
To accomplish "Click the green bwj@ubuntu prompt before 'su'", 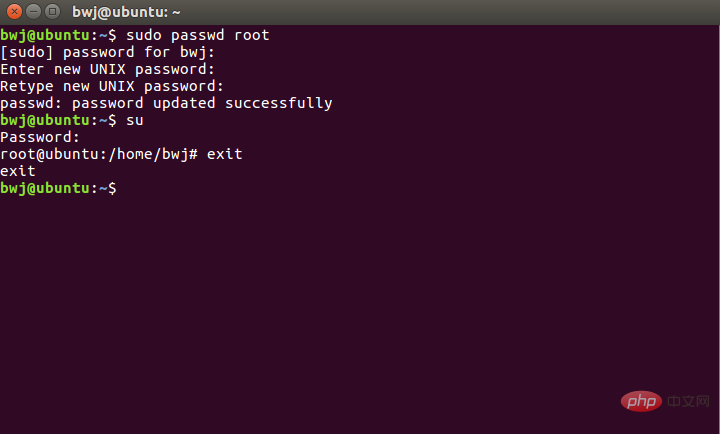I will pyautogui.click(x=45, y=120).
